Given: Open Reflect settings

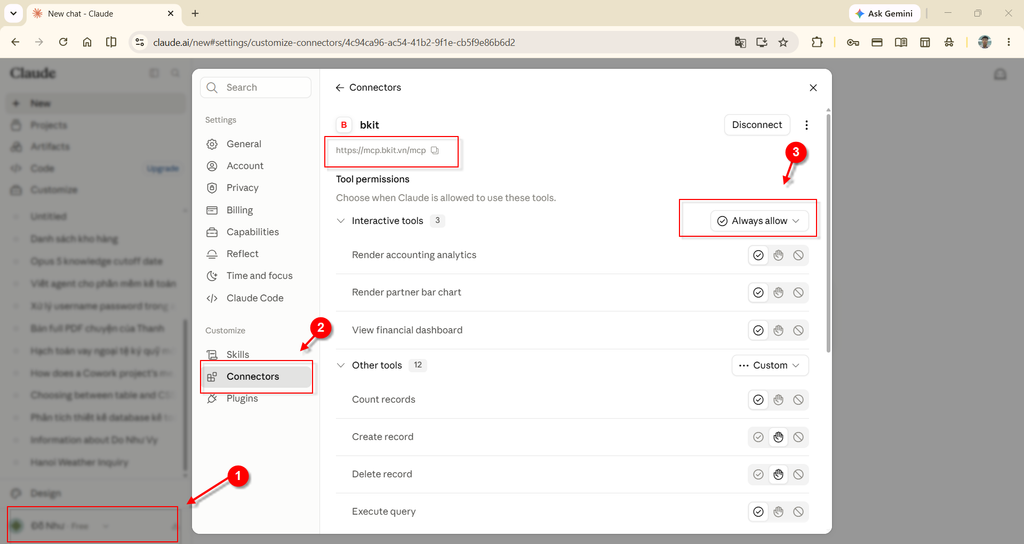Looking at the screenshot, I should point(255,253).
